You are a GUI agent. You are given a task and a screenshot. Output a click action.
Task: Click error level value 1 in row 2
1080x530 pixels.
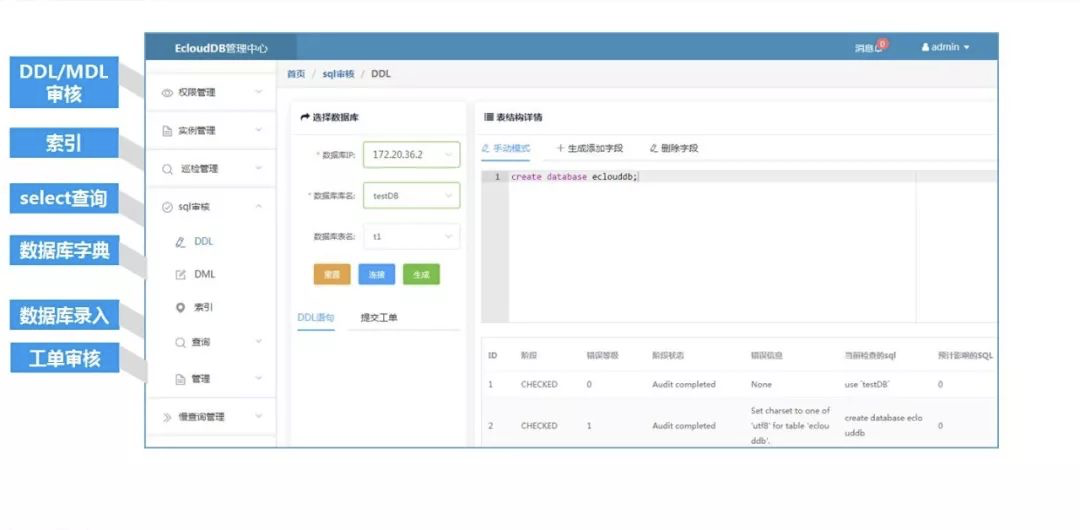(x=589, y=426)
